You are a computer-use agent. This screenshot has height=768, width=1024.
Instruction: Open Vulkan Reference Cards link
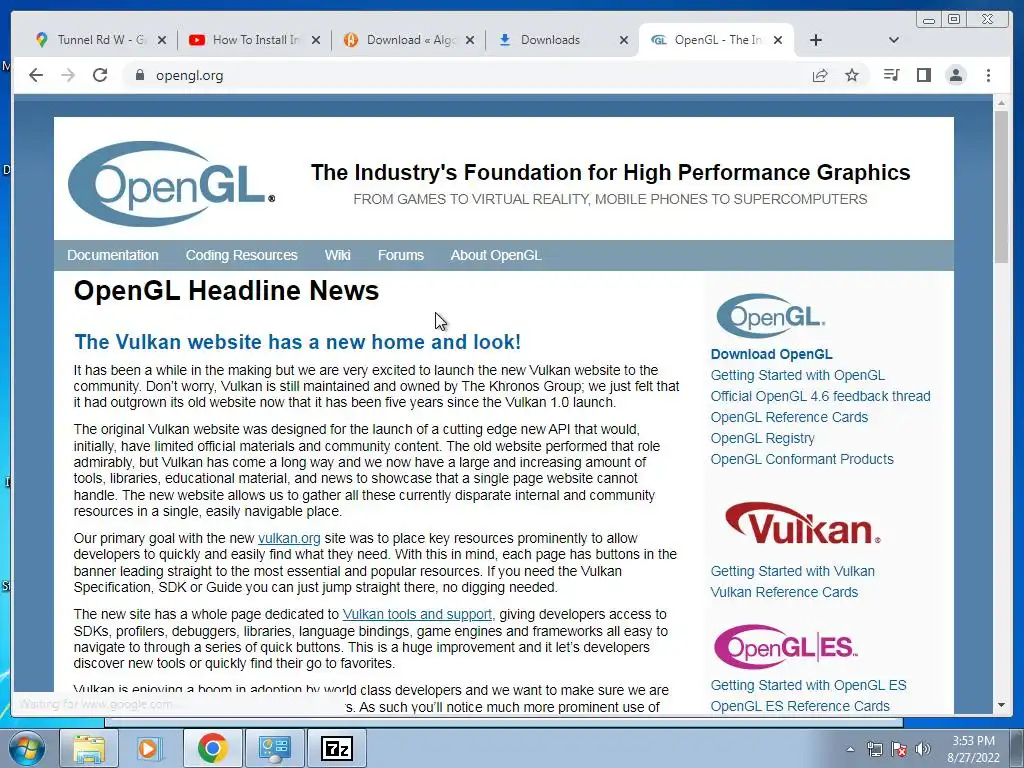pyautogui.click(x=784, y=592)
